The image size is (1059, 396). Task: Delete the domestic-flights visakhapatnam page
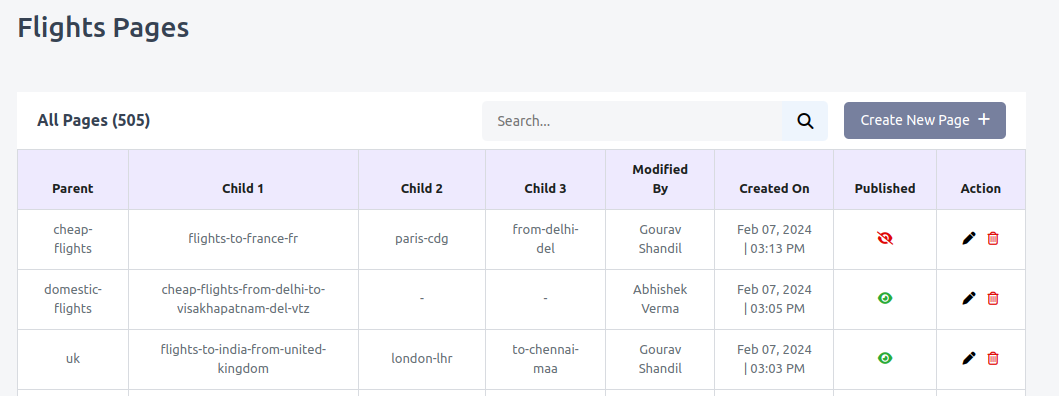(x=993, y=298)
